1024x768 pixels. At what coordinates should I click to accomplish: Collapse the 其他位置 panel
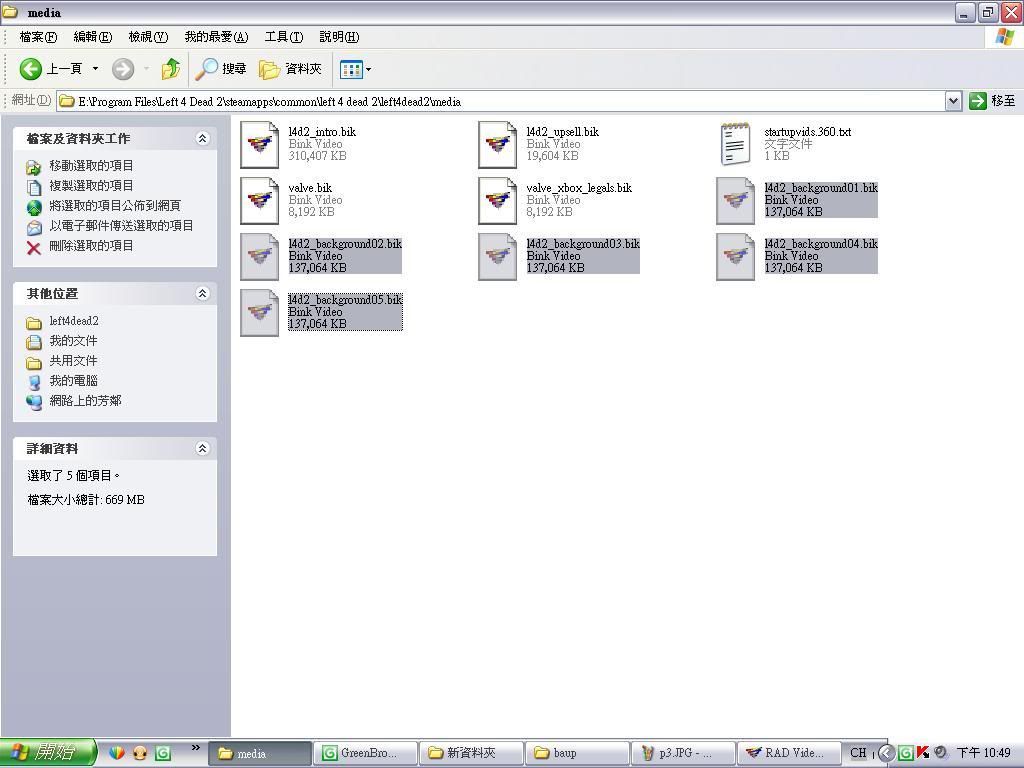202,294
